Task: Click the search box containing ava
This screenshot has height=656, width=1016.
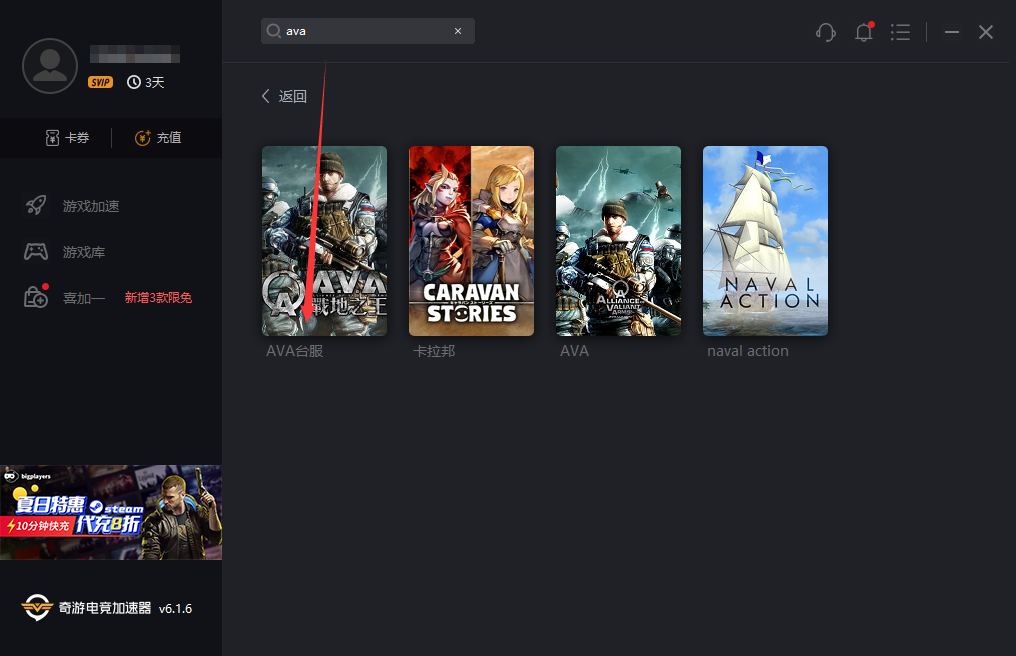Action: (x=367, y=31)
